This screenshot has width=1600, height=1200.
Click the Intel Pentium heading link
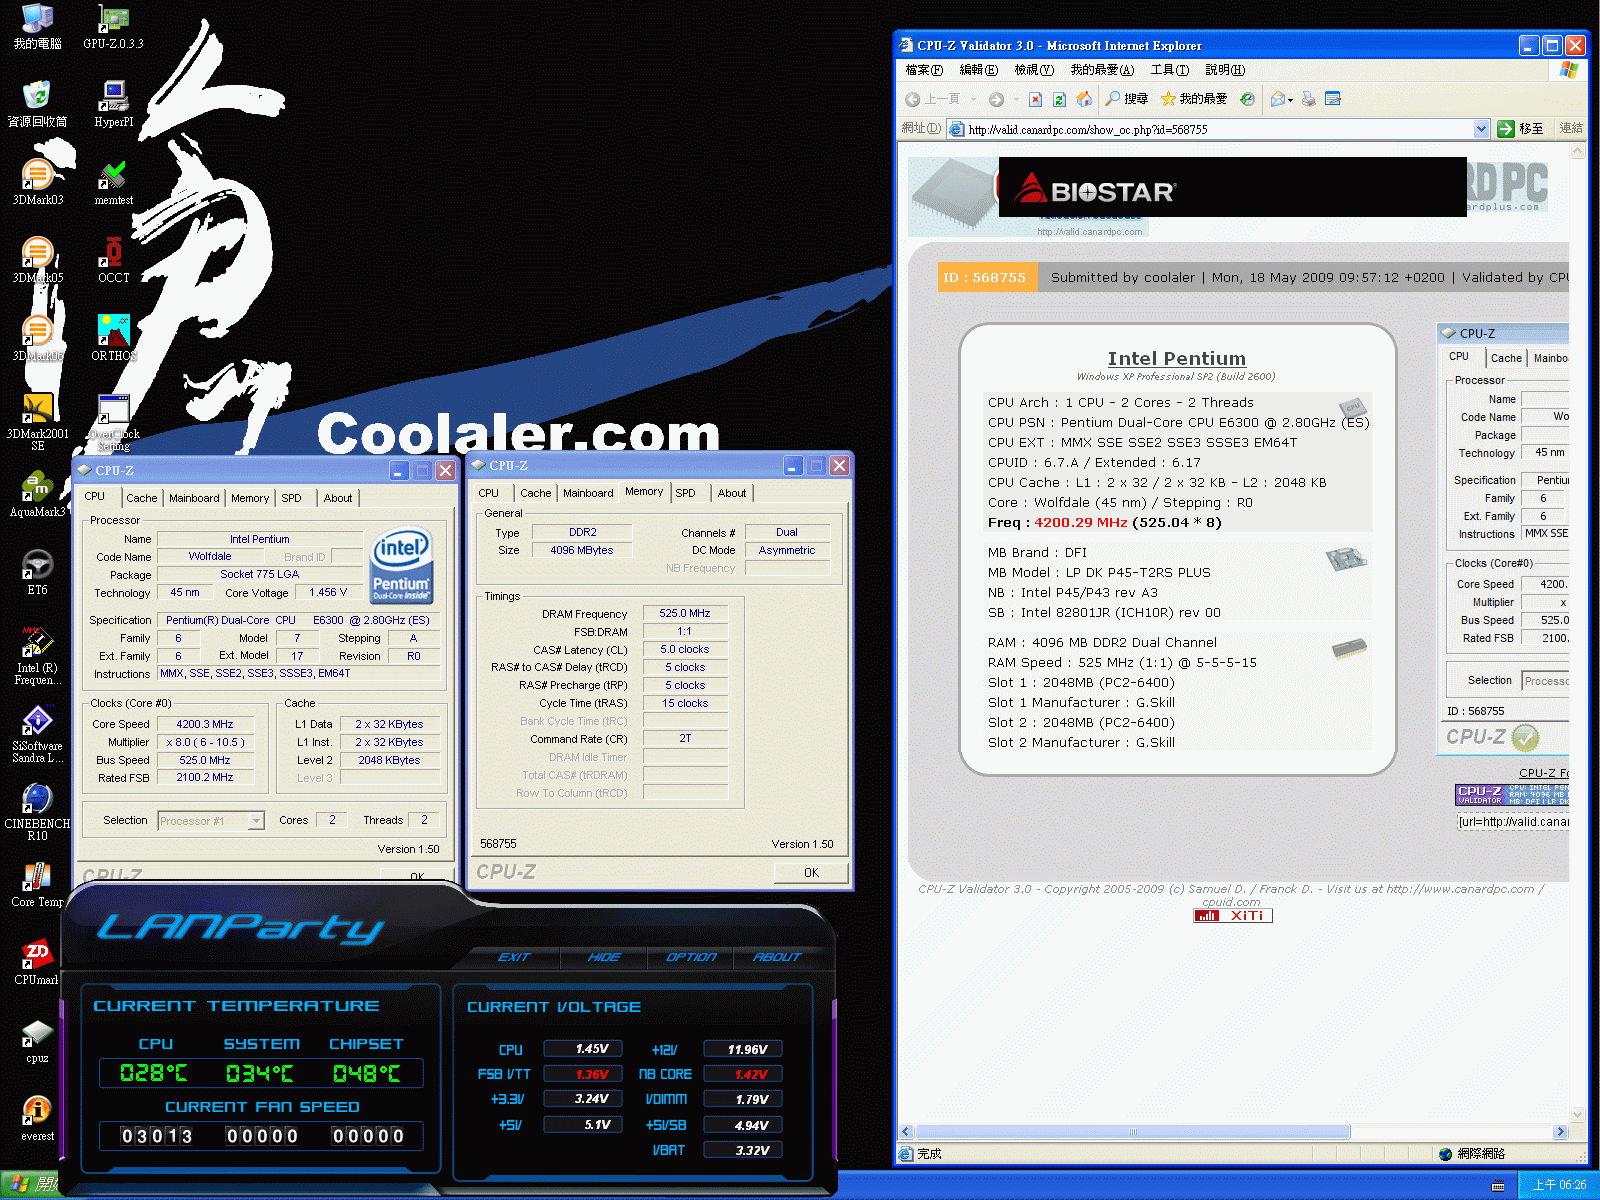coord(1176,358)
